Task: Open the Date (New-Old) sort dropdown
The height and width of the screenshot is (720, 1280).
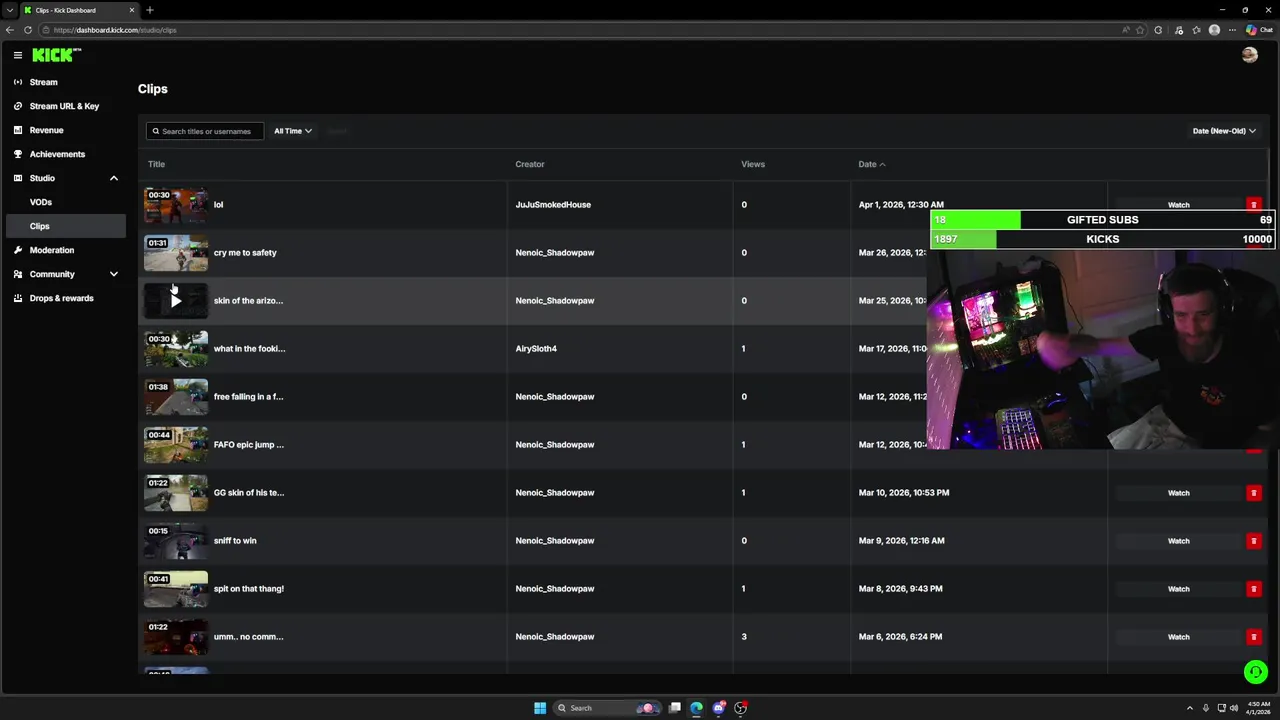Action: (1224, 131)
